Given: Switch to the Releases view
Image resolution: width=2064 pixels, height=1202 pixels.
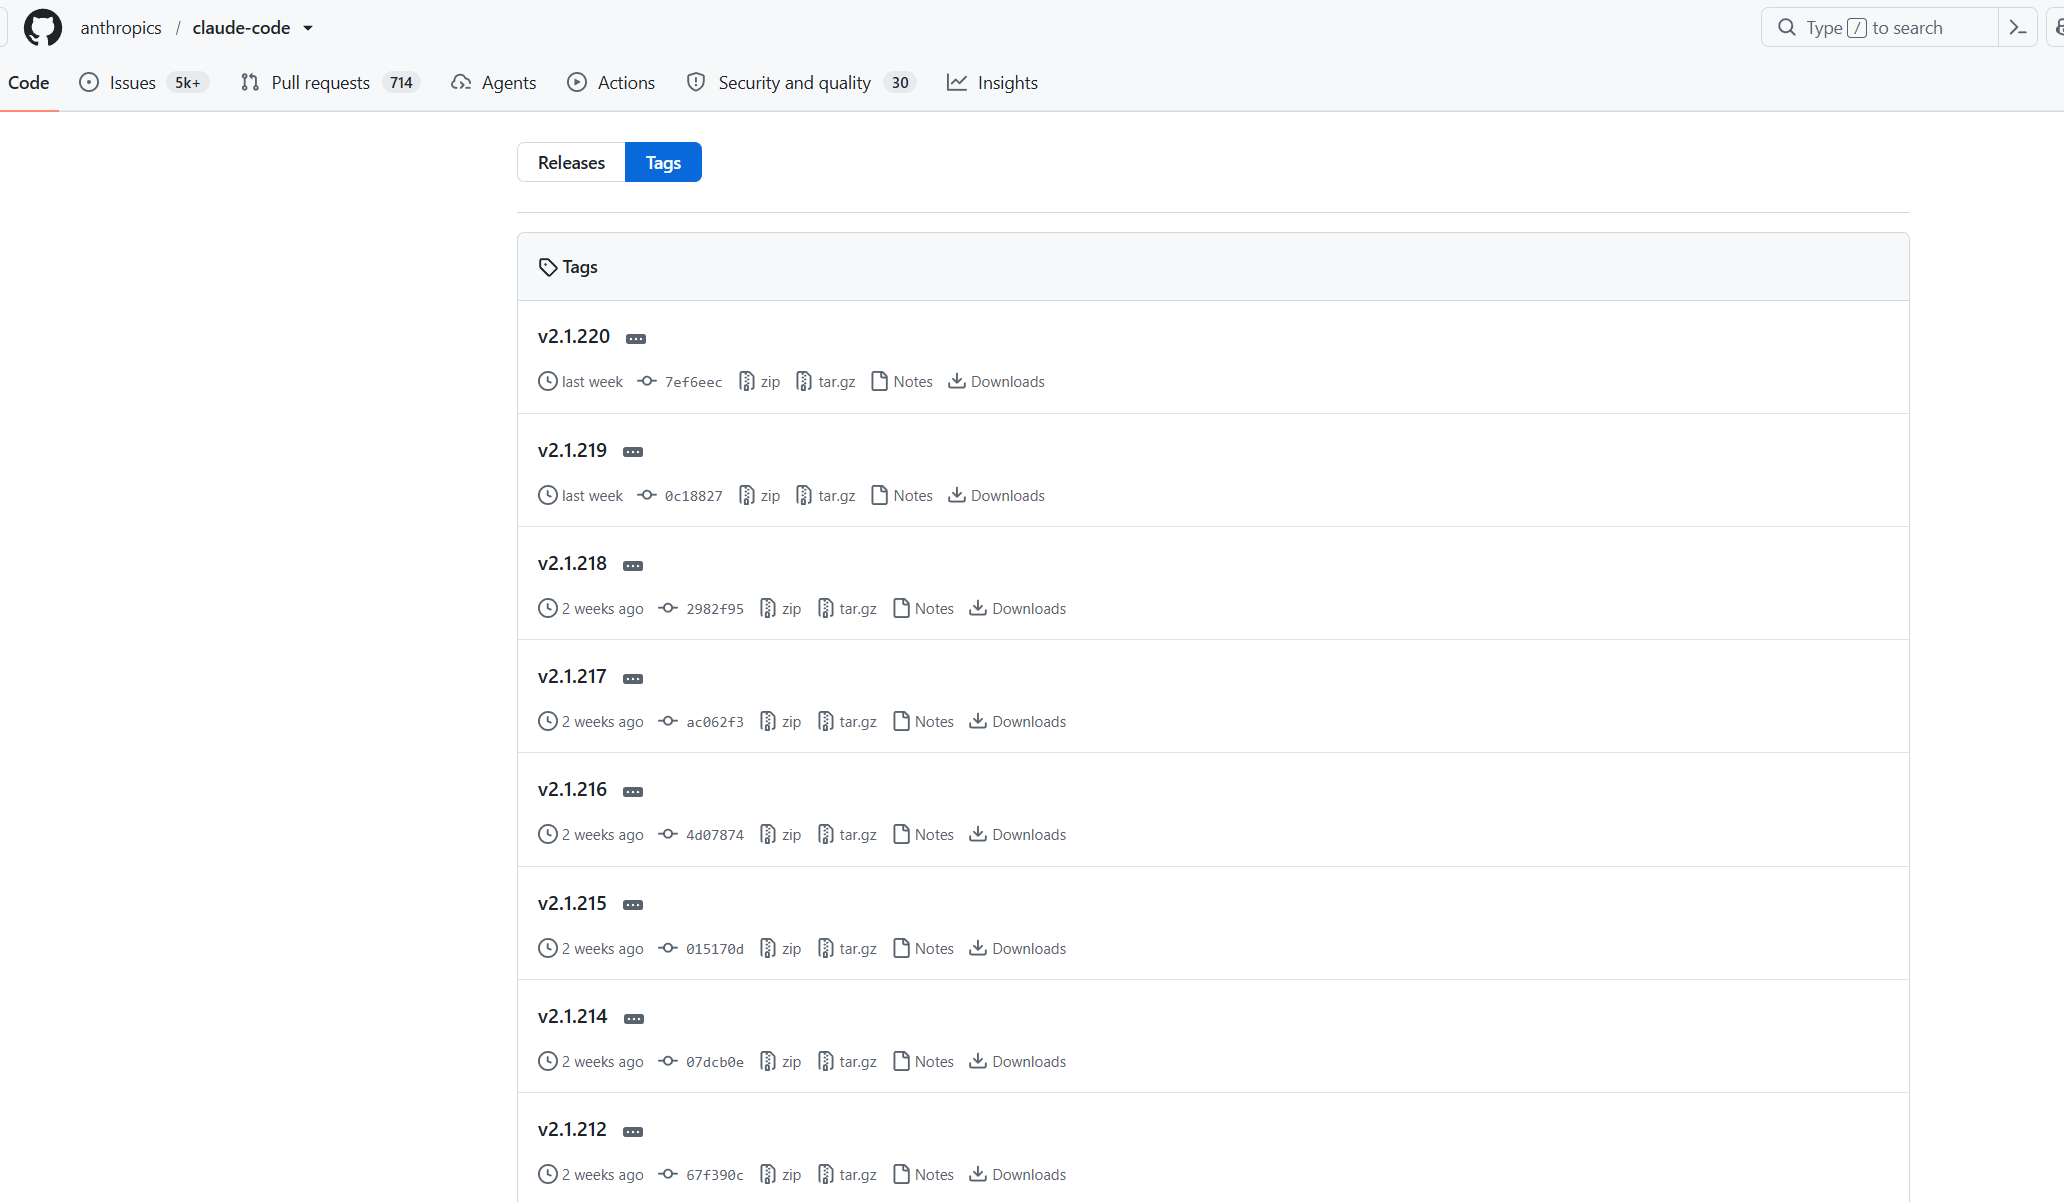Looking at the screenshot, I should 571,162.
